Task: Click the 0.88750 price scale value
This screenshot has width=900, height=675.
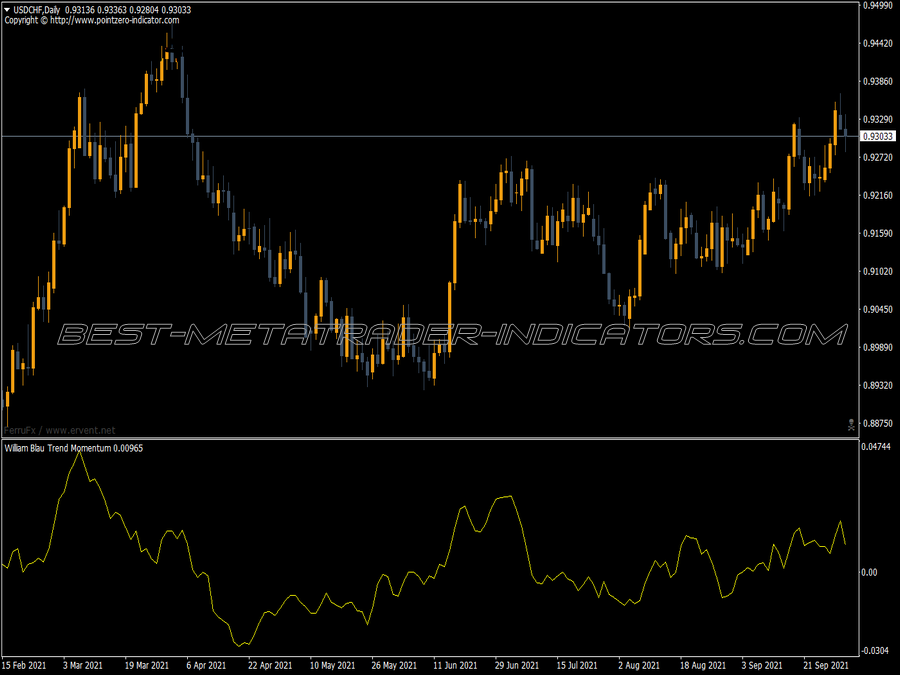Action: click(x=878, y=423)
